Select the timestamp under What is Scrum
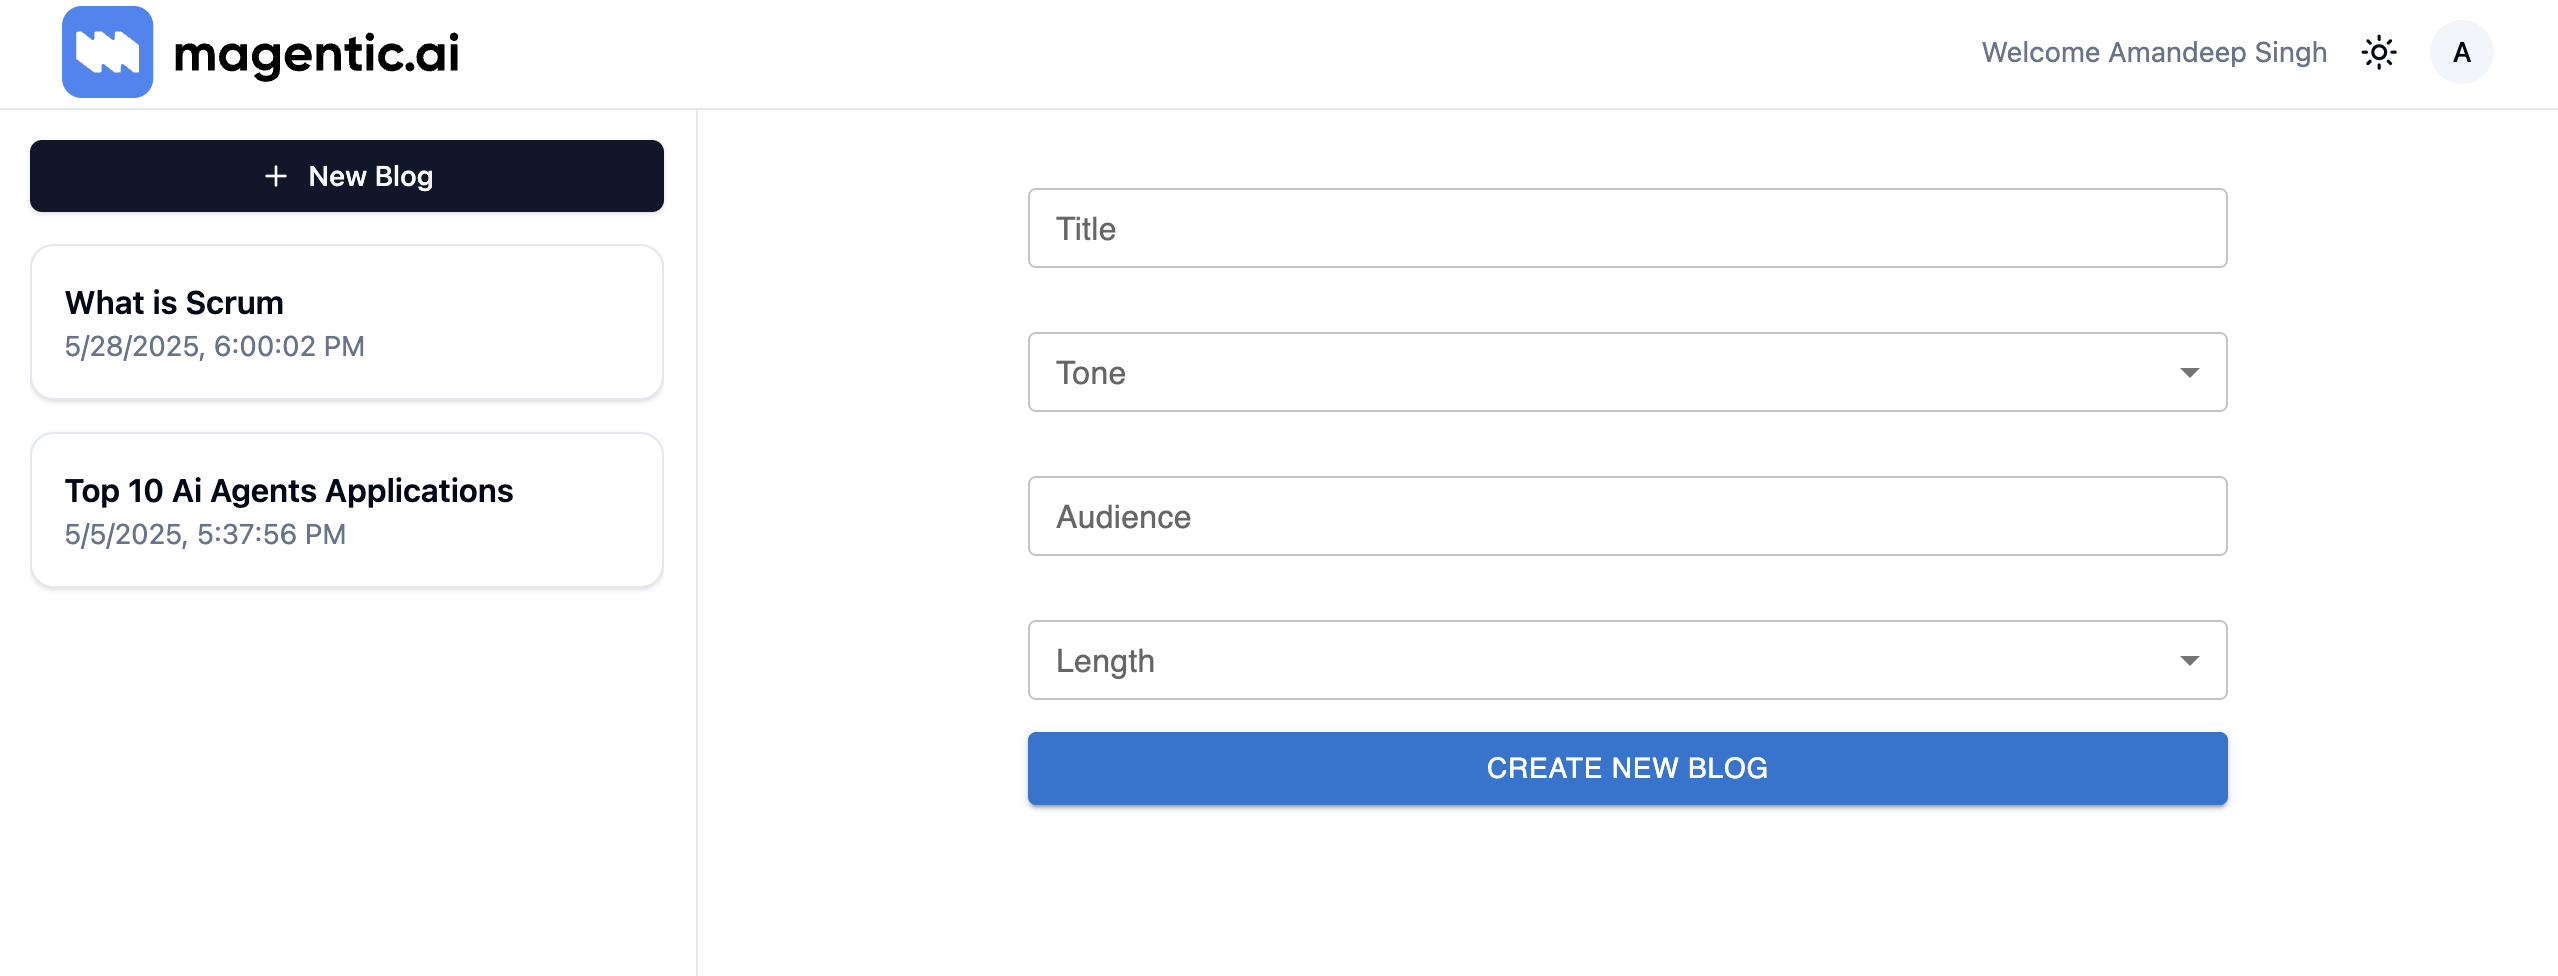This screenshot has width=2558, height=976. pos(215,345)
